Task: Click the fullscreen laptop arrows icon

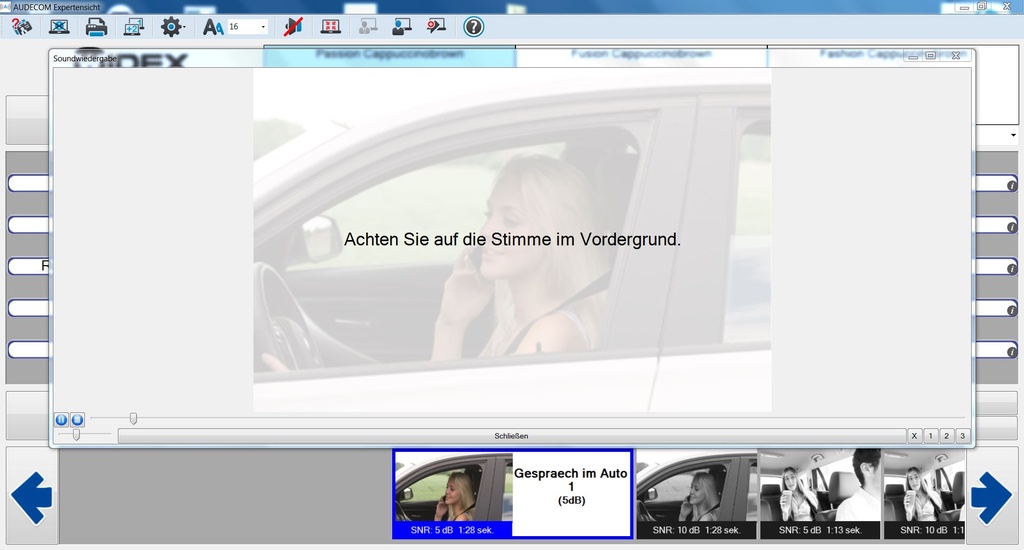Action: pyautogui.click(x=330, y=27)
